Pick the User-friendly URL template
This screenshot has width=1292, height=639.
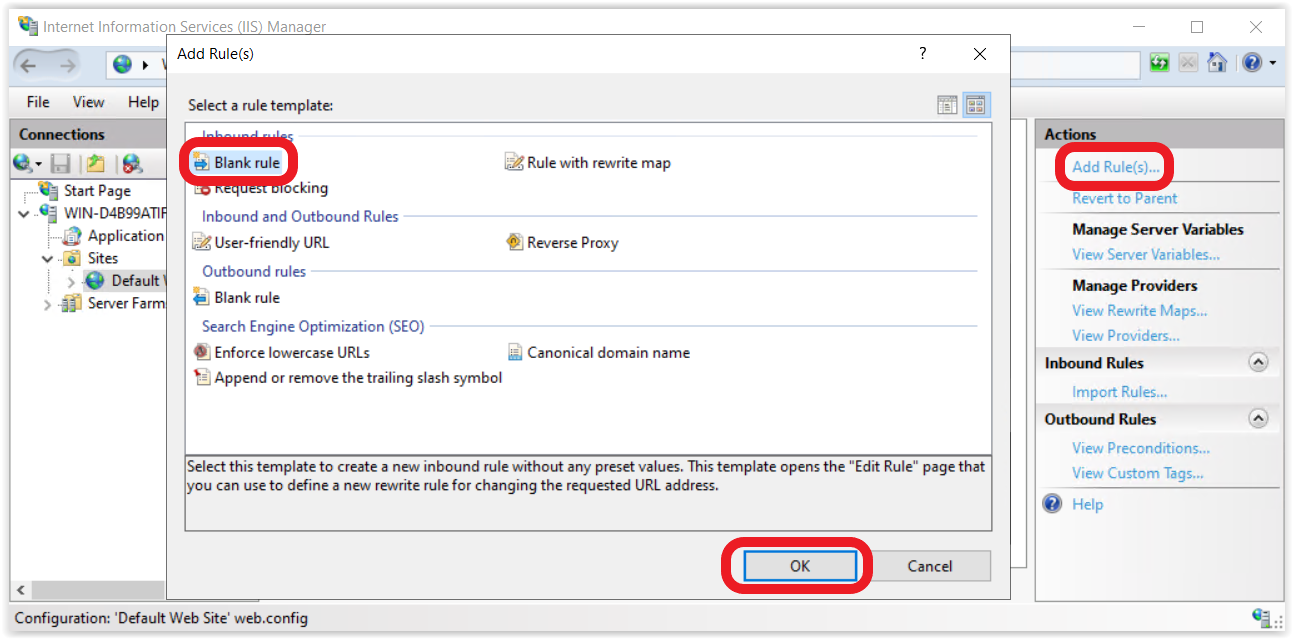coord(260,242)
